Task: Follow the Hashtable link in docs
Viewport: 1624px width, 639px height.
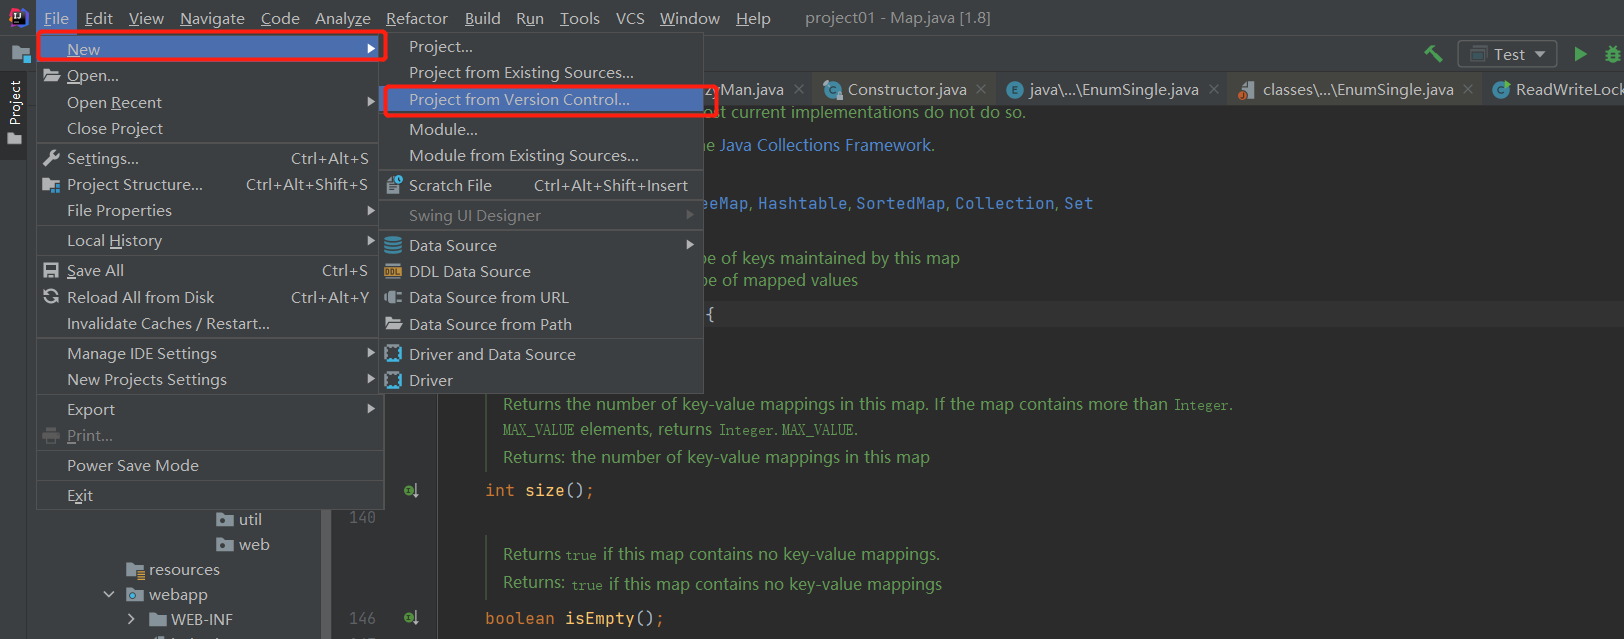Action: 802,203
